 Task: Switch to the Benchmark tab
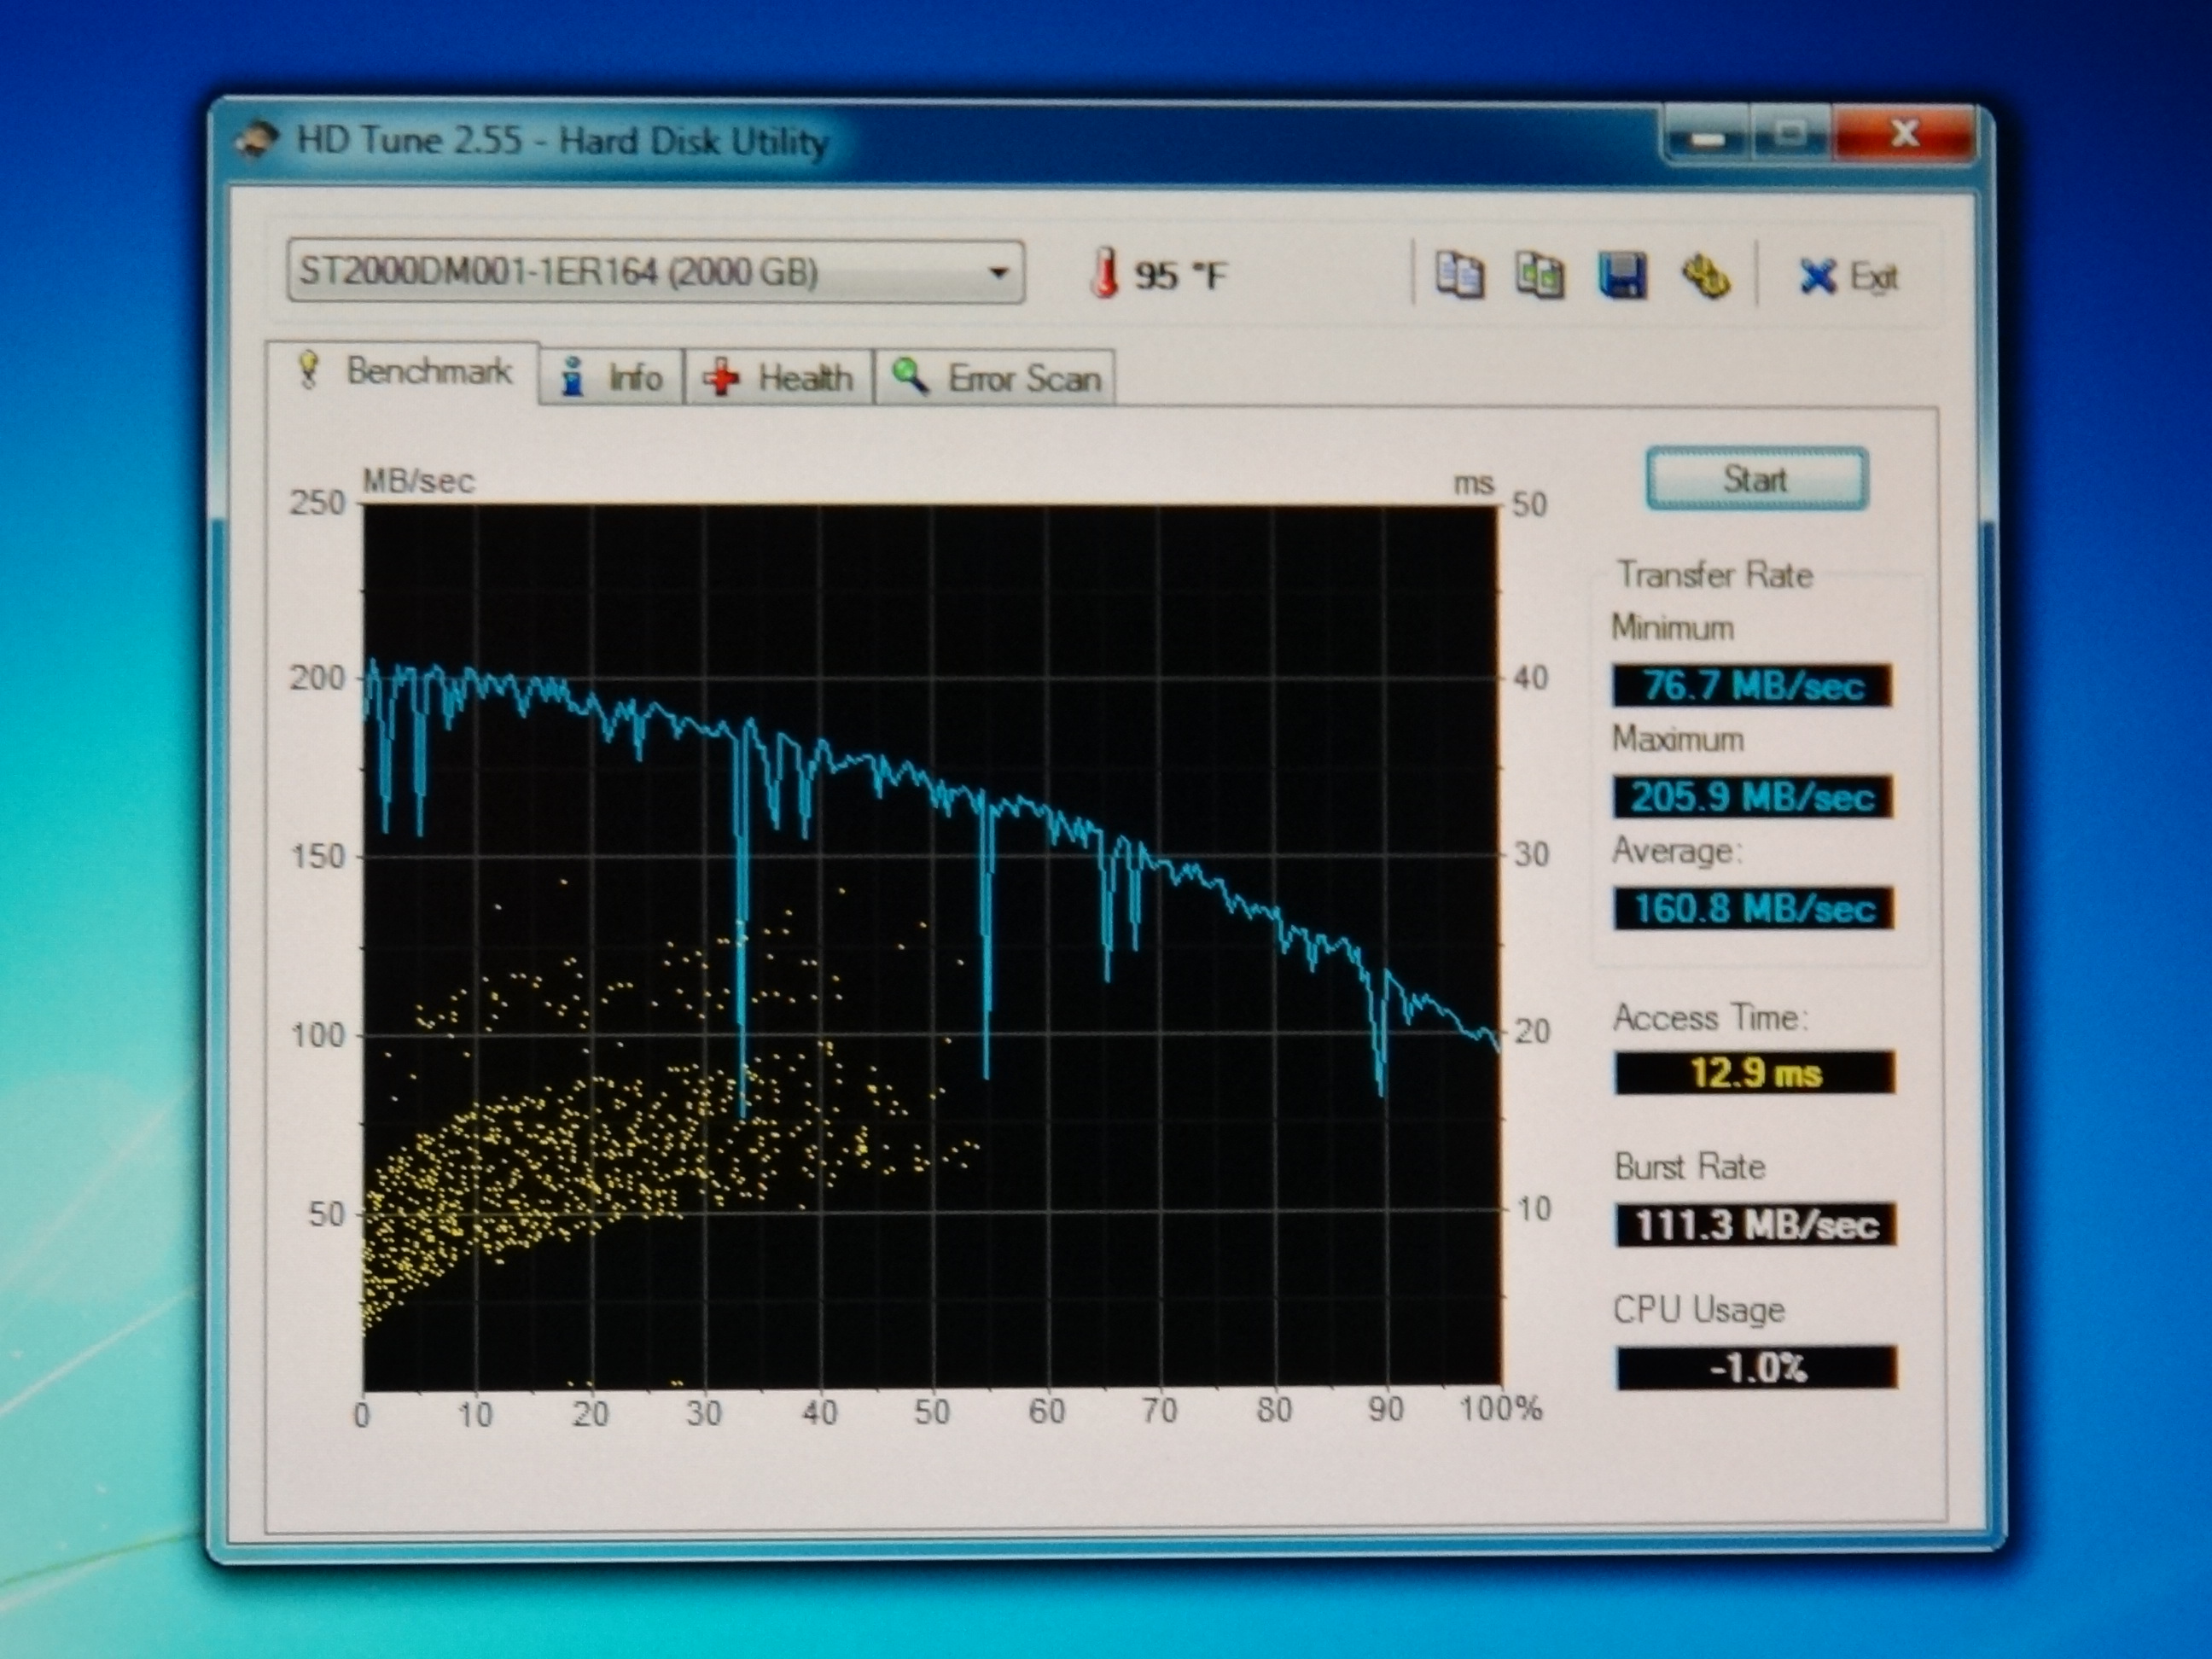coord(403,372)
